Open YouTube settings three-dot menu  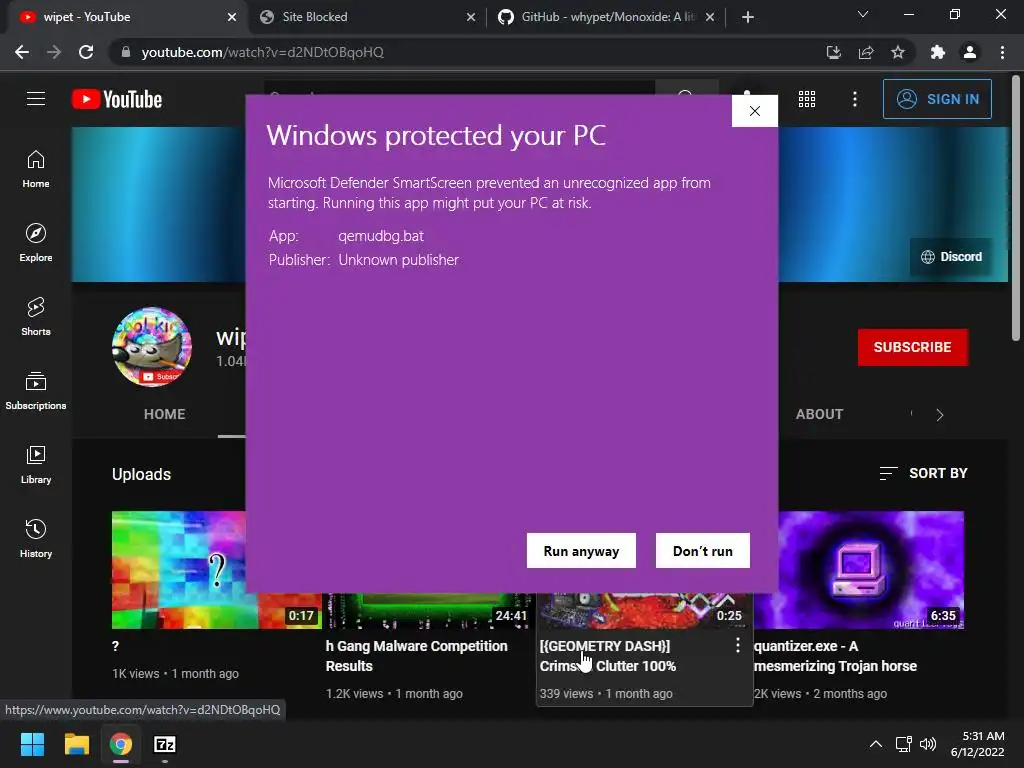(854, 99)
